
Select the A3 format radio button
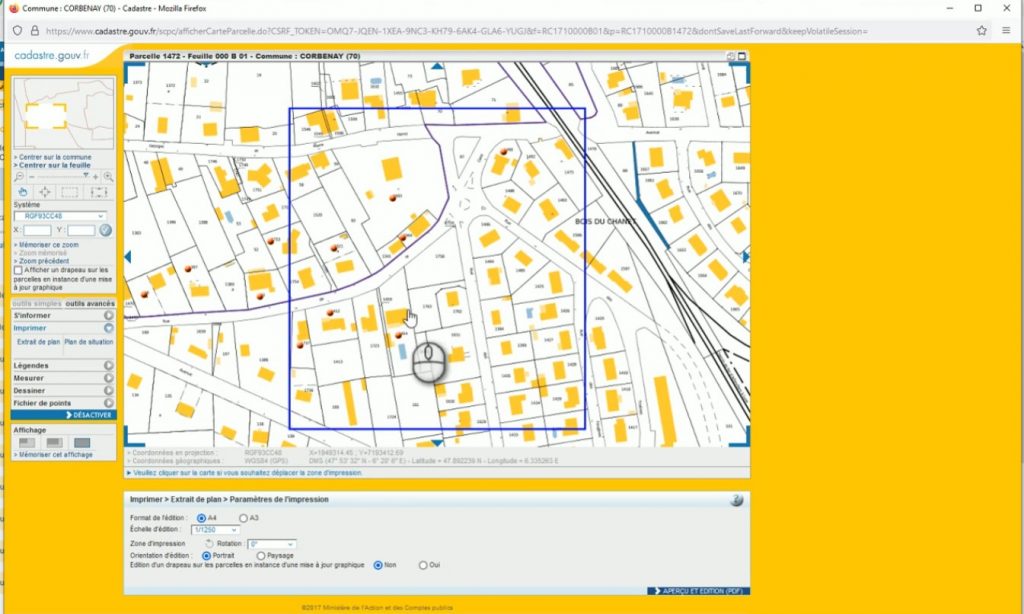pos(243,517)
